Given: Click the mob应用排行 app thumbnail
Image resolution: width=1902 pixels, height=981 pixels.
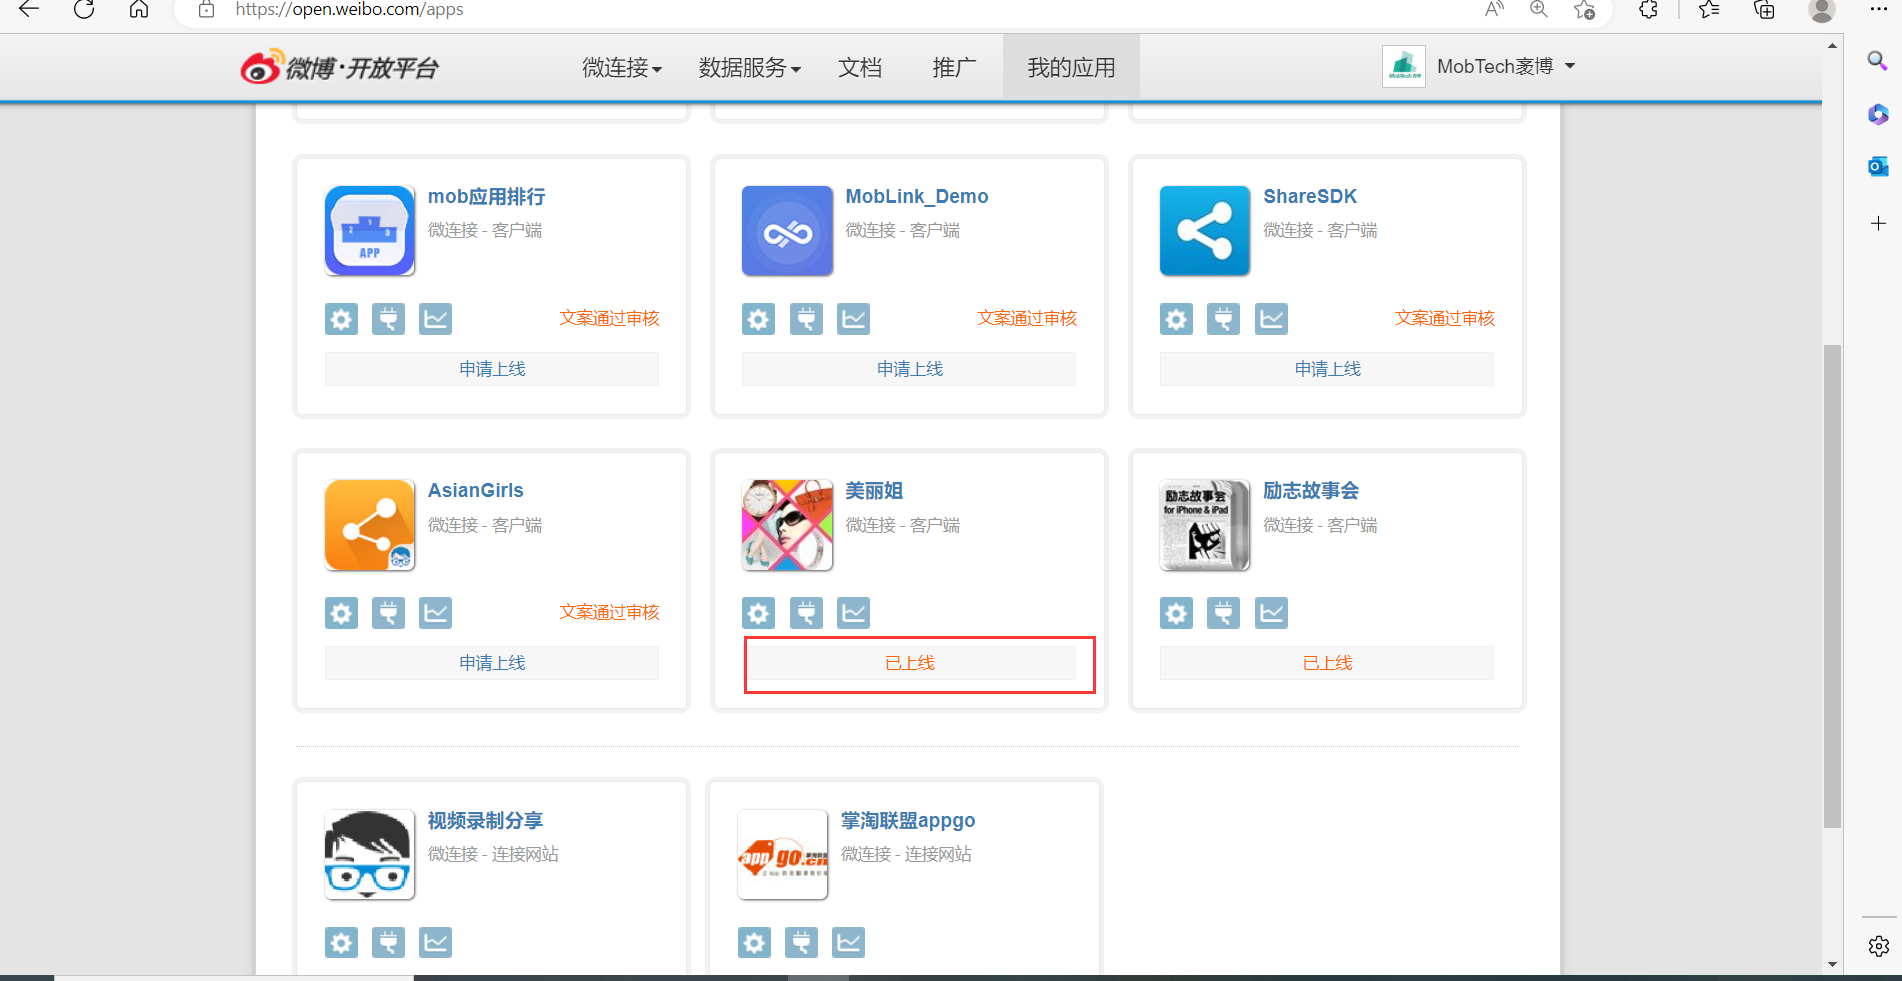Looking at the screenshot, I should coord(370,231).
